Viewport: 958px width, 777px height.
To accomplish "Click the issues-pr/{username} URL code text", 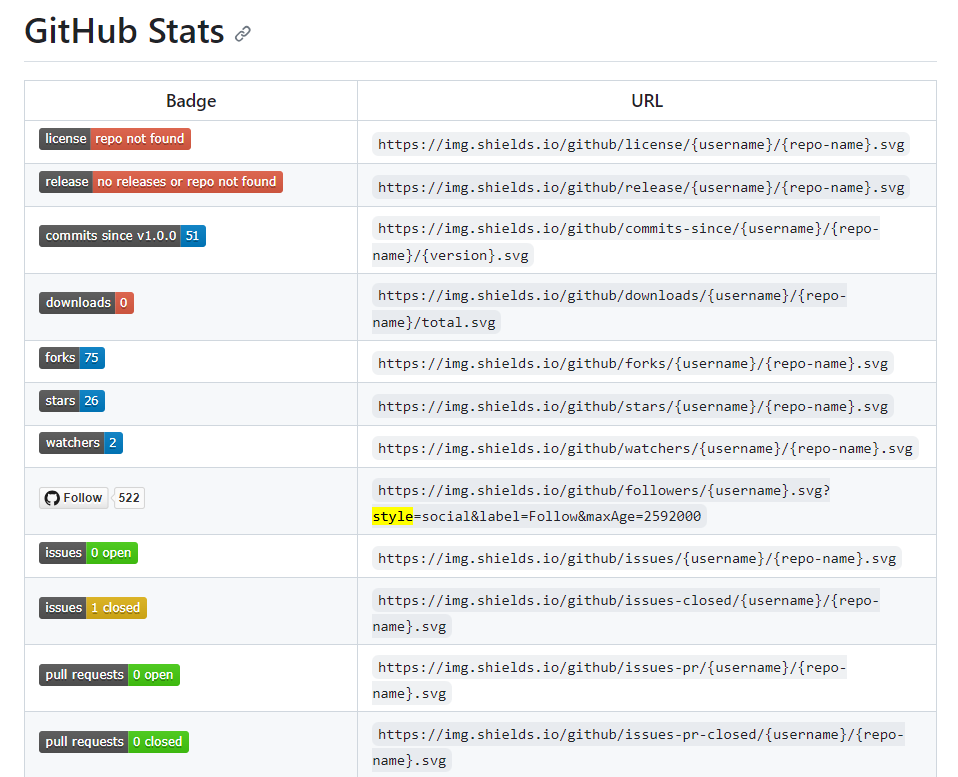I will point(609,680).
